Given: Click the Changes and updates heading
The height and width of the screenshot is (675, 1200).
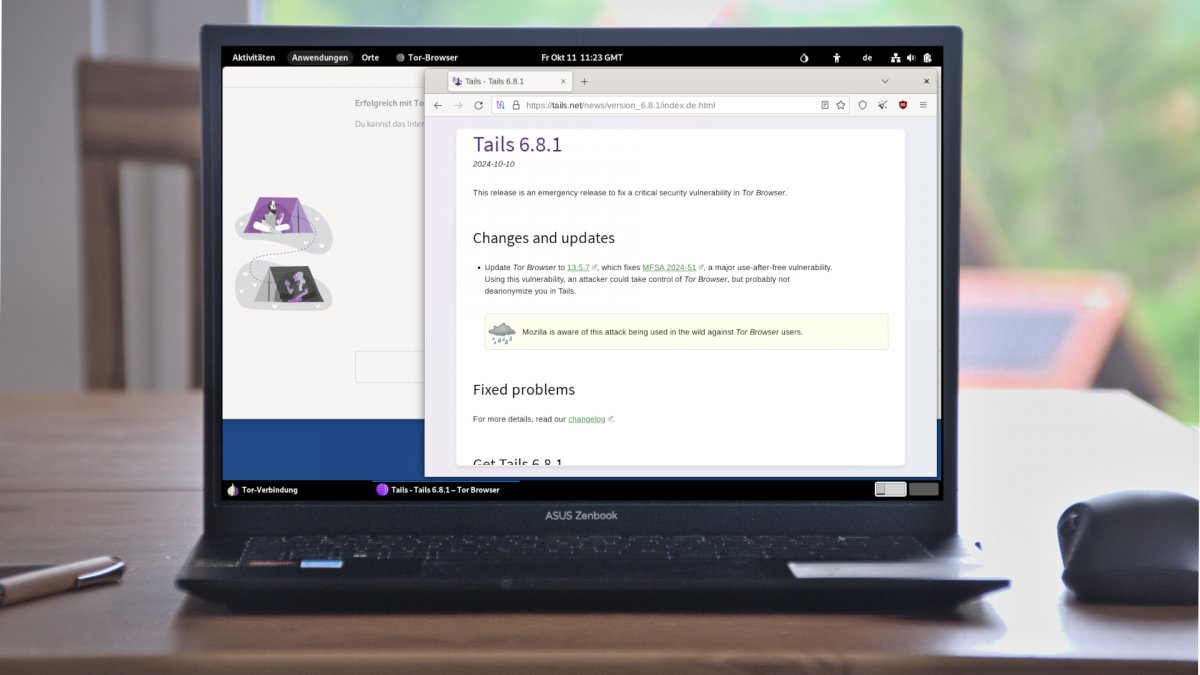Looking at the screenshot, I should coord(543,238).
